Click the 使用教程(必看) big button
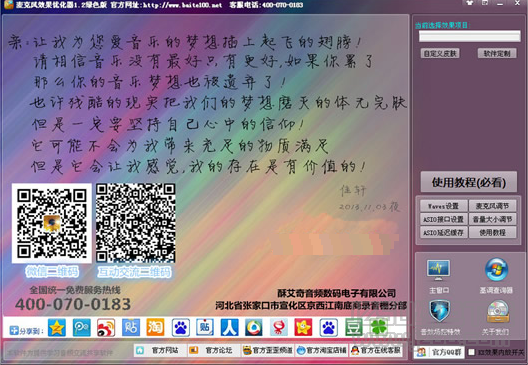Image resolution: width=528 pixels, height=365 pixels. coord(468,182)
